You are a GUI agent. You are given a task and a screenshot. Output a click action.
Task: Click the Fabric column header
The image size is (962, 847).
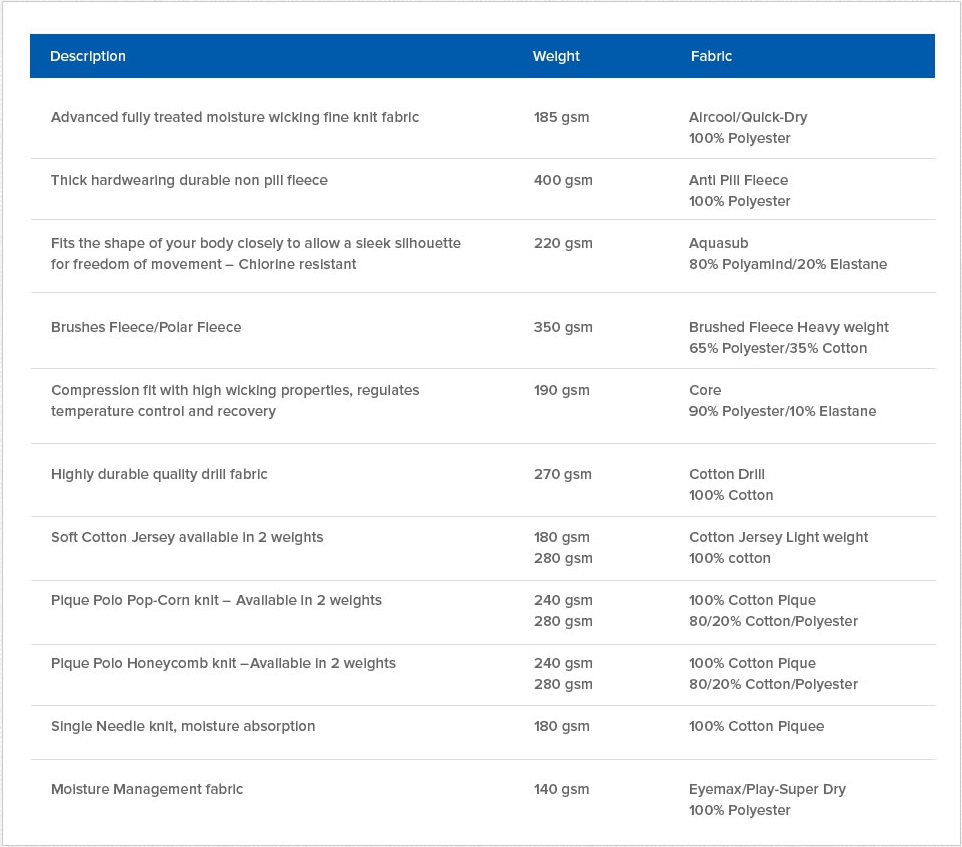click(x=711, y=56)
